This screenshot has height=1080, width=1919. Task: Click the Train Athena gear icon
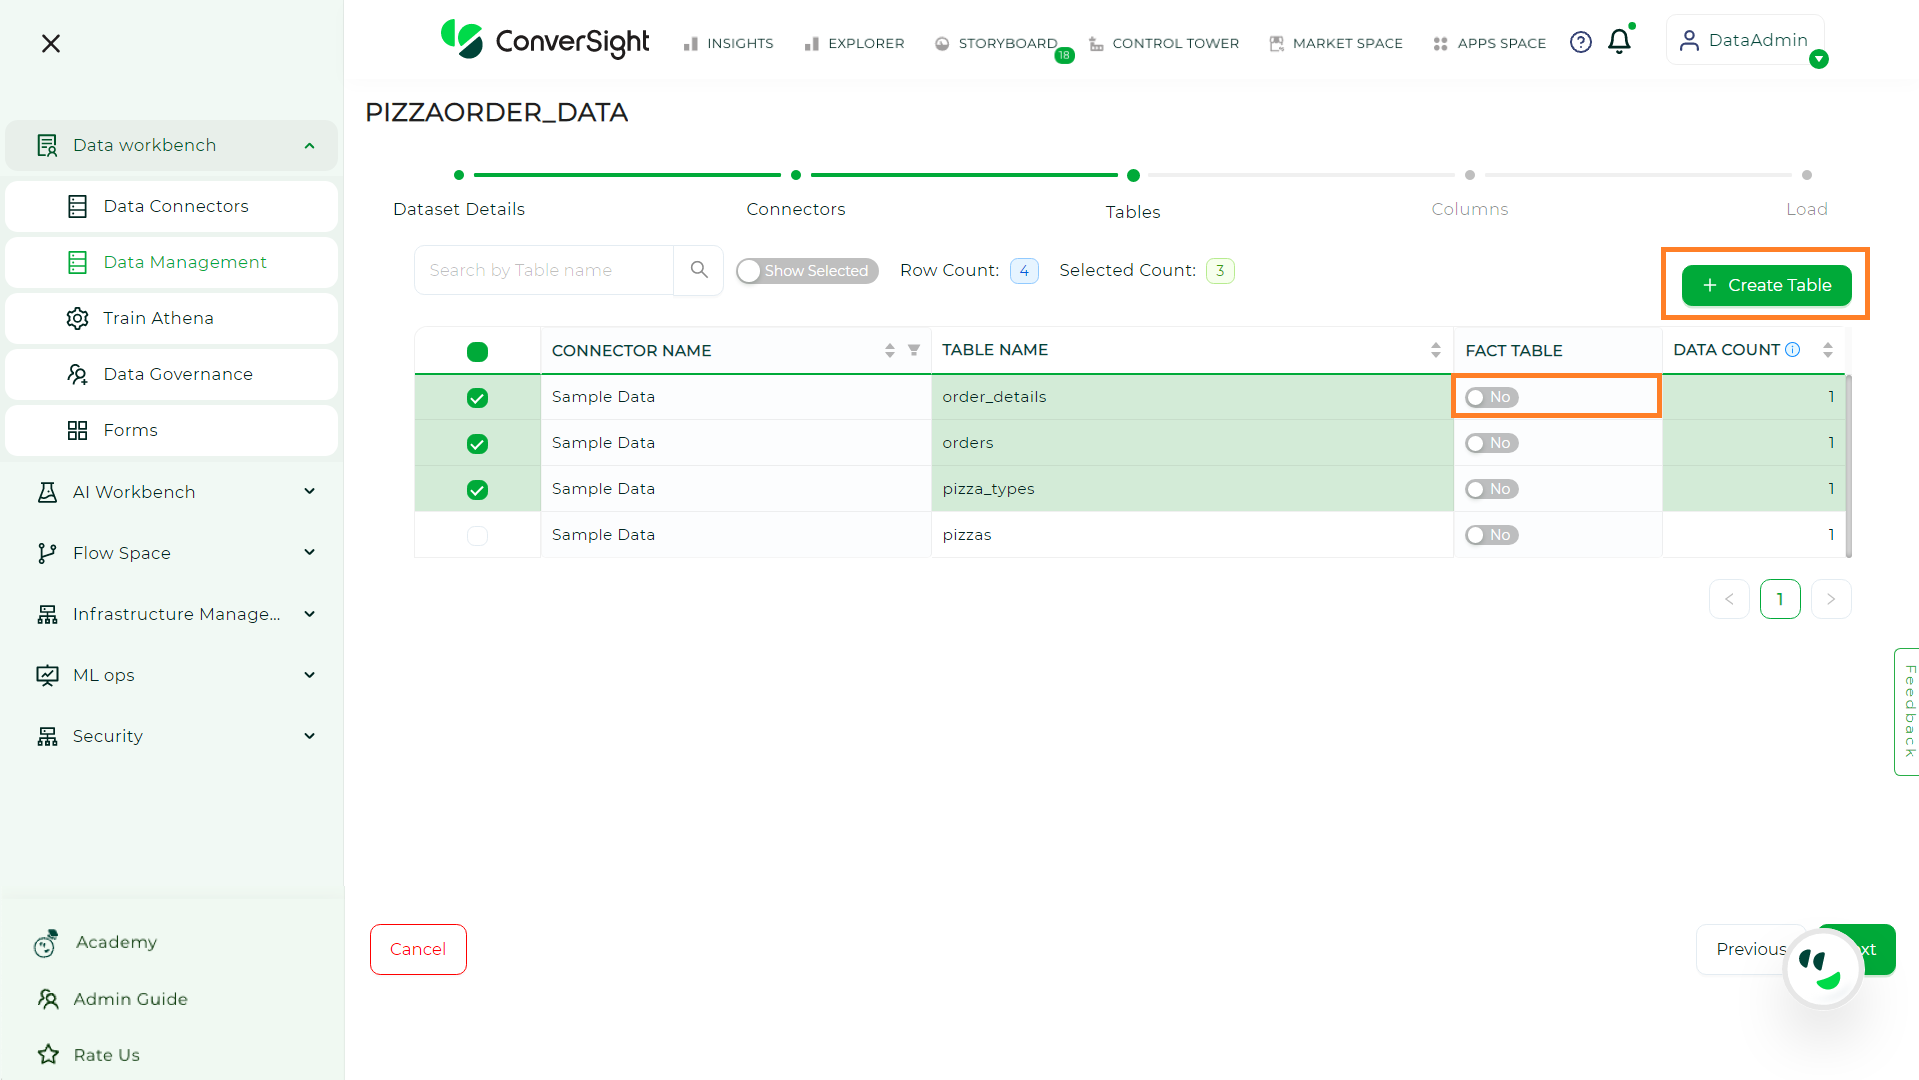click(77, 318)
